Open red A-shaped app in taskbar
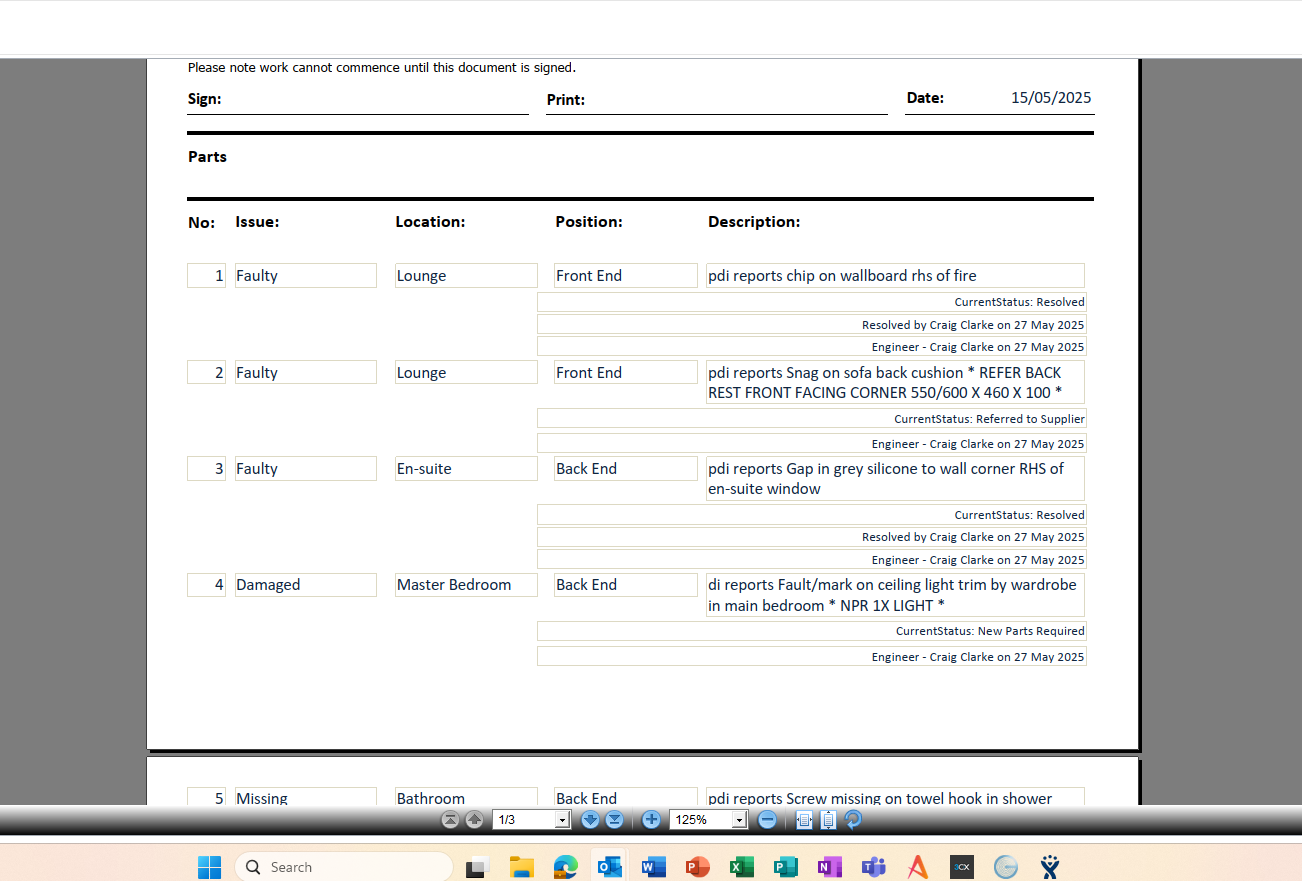Screen dimensions: 1302x881 (917, 867)
